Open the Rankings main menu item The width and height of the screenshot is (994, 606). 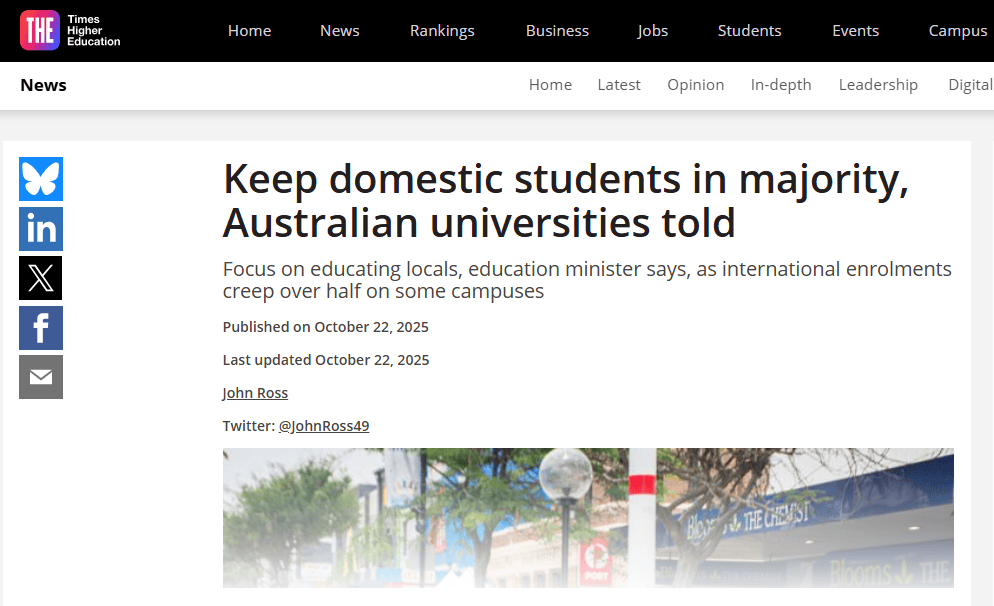coord(442,31)
